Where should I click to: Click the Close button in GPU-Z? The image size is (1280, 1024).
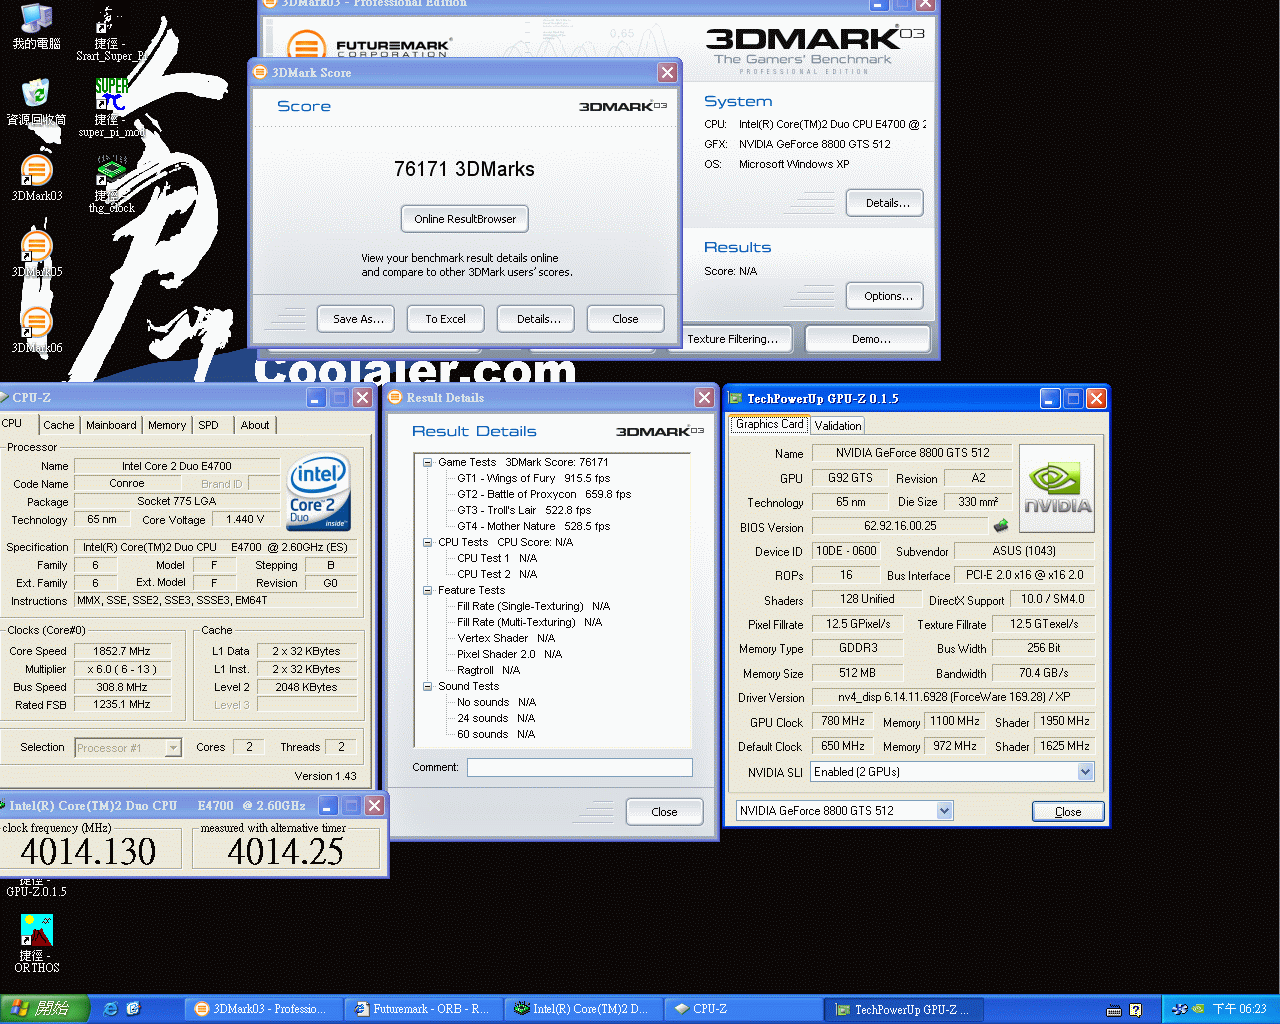[x=1068, y=812]
